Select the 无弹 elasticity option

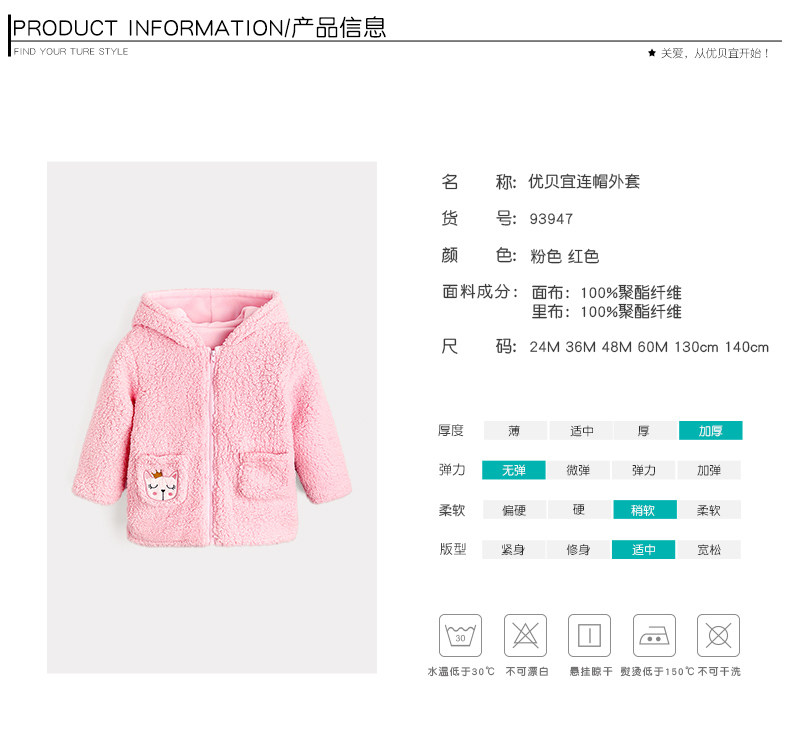tap(513, 470)
